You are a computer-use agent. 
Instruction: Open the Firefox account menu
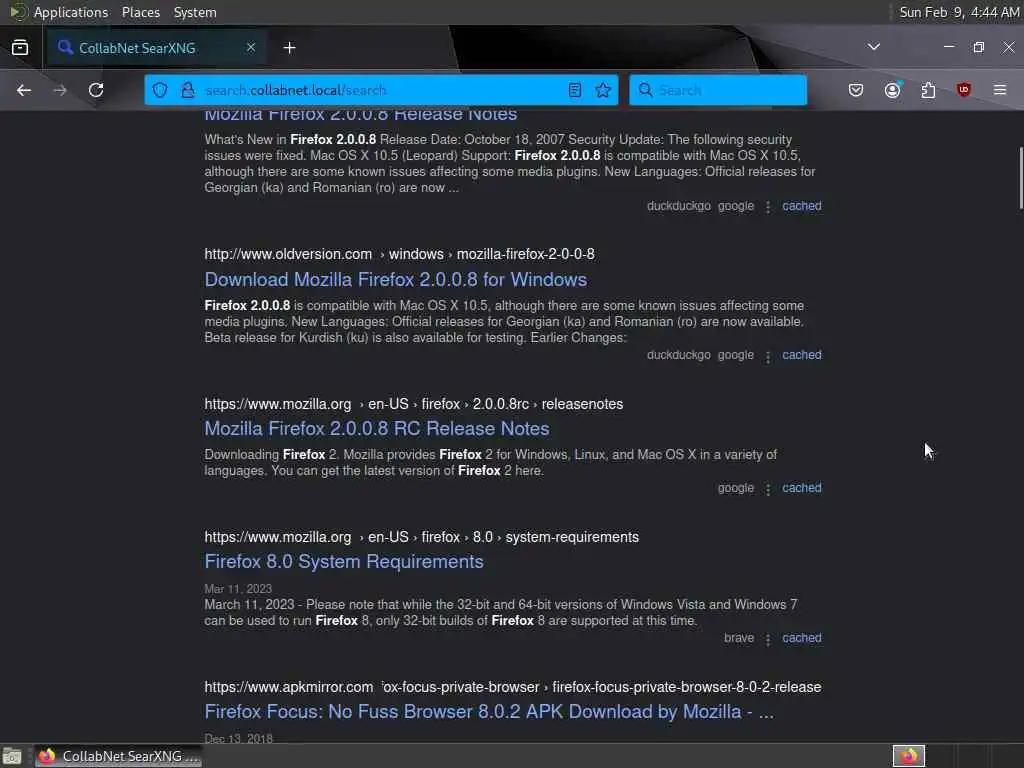click(892, 90)
